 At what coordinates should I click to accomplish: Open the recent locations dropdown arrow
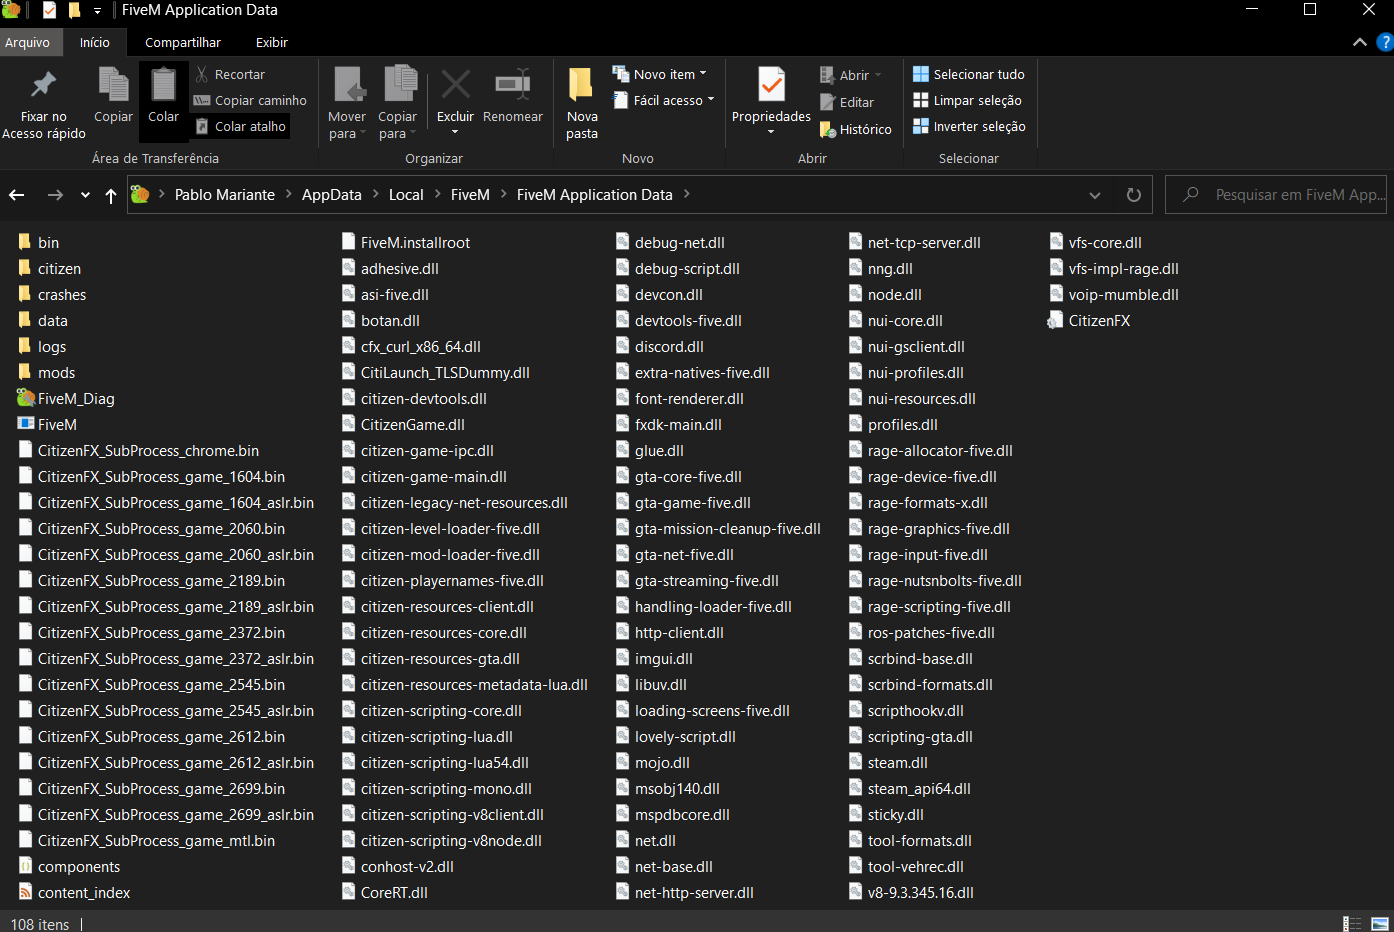85,195
